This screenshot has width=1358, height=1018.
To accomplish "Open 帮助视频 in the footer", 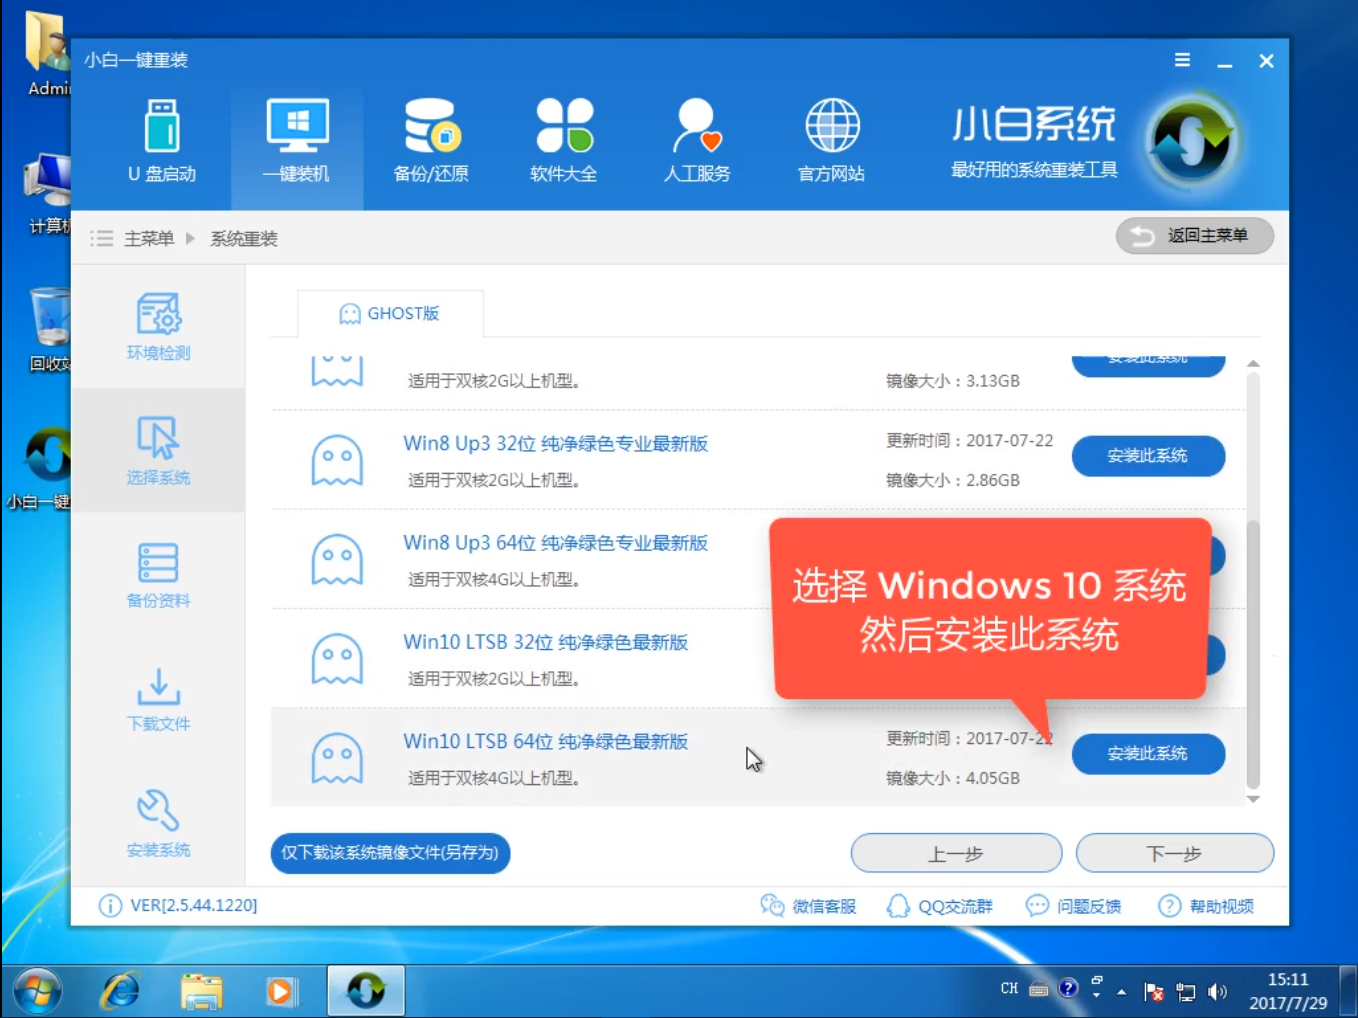I will pyautogui.click(x=1206, y=906).
